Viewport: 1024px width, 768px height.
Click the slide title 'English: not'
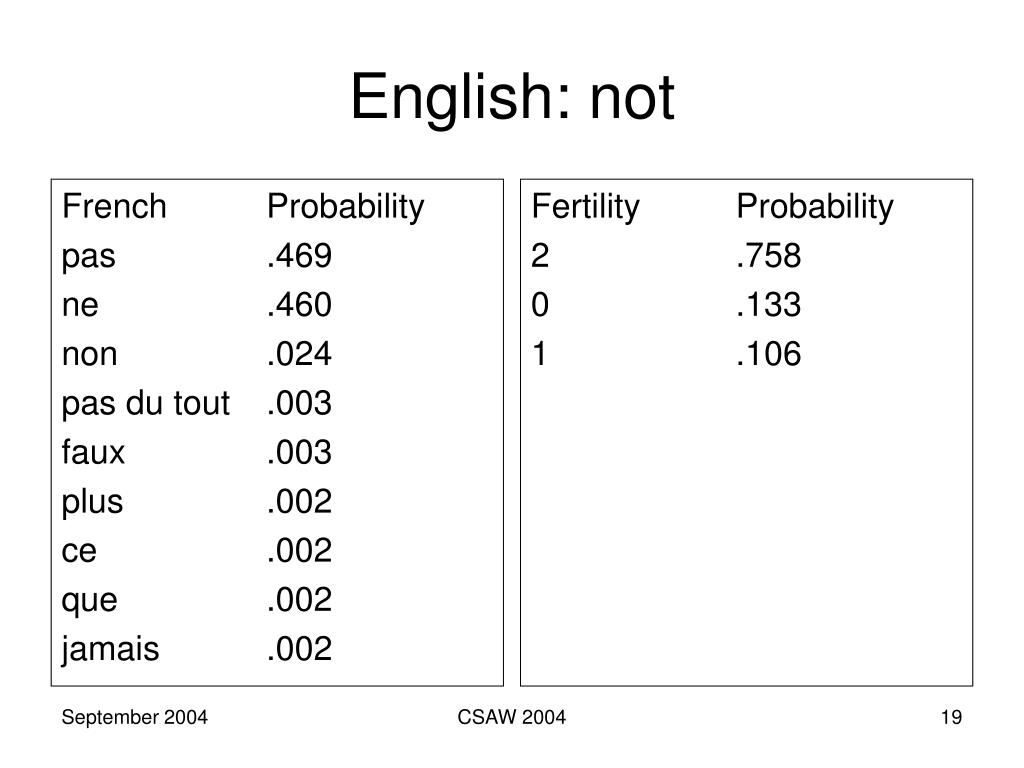pos(512,97)
